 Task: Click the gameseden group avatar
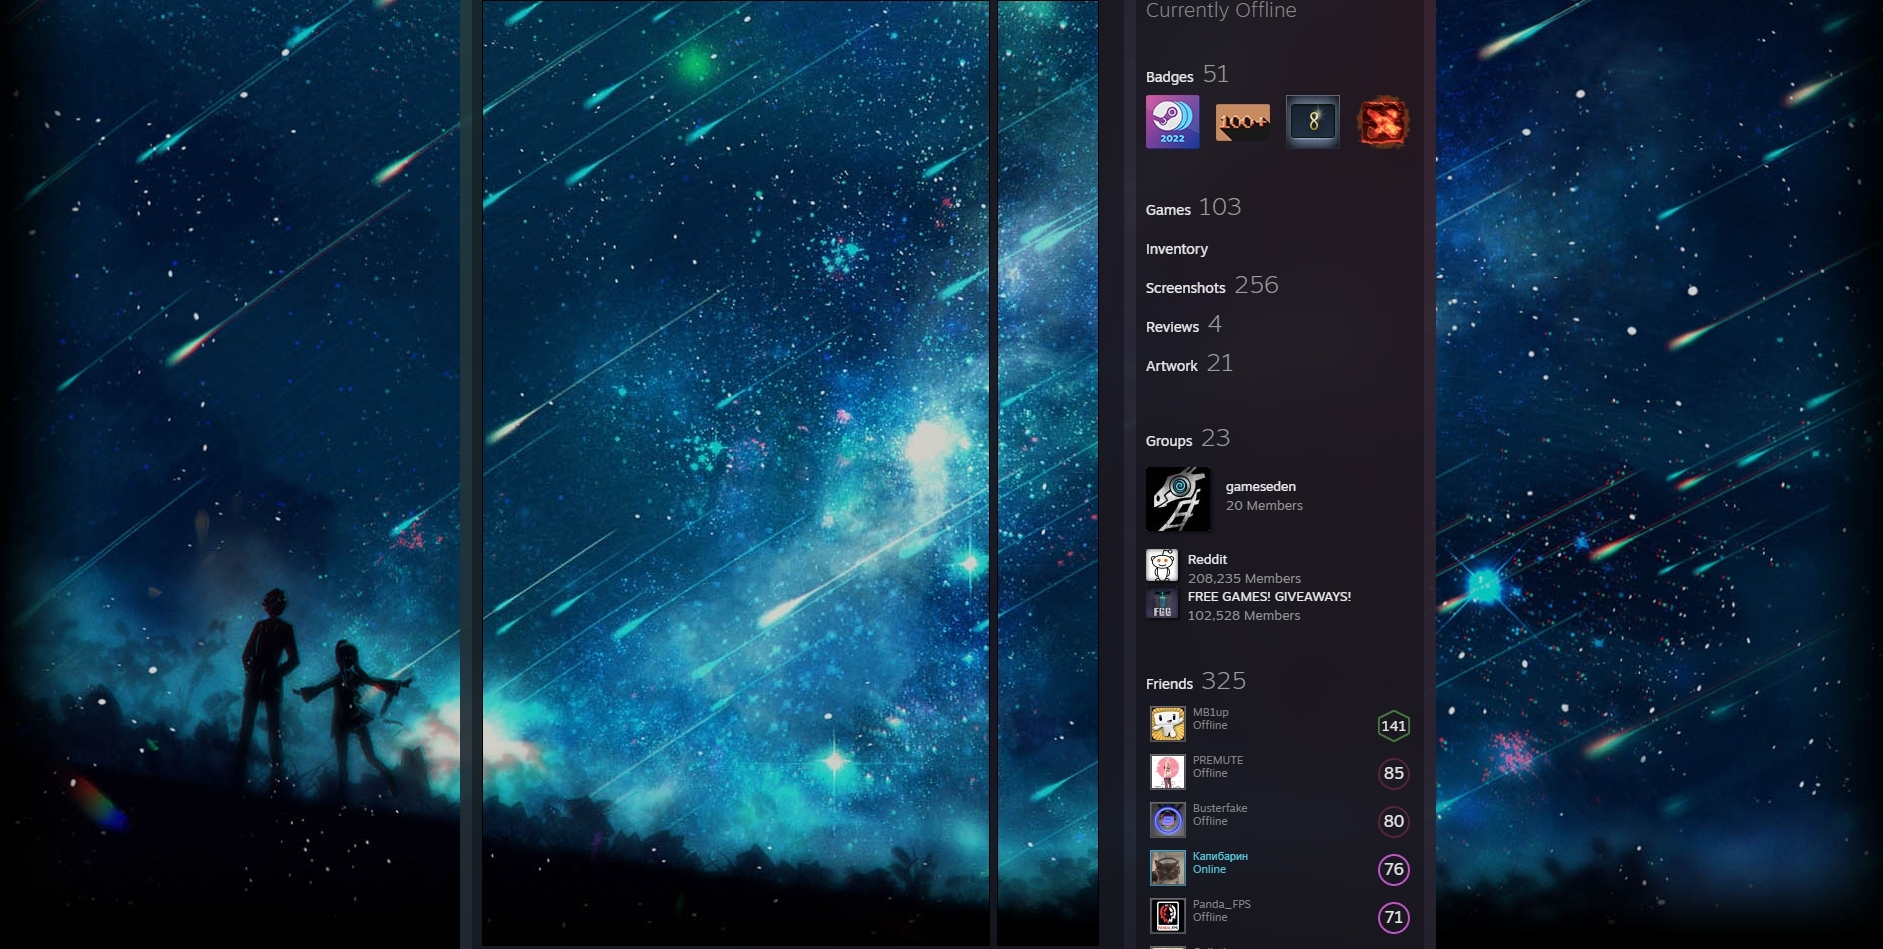(1178, 499)
